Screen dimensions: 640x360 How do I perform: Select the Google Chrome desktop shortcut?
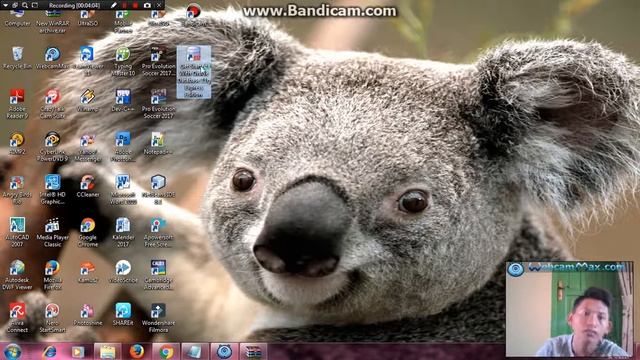(87, 232)
